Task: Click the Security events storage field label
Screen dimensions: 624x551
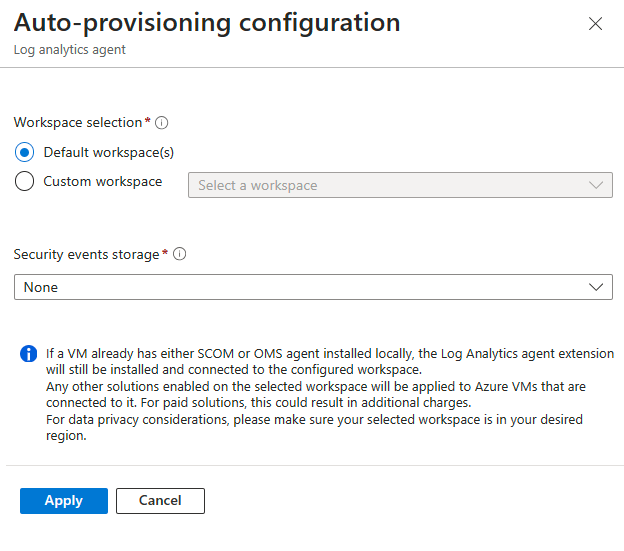Action: (x=86, y=255)
